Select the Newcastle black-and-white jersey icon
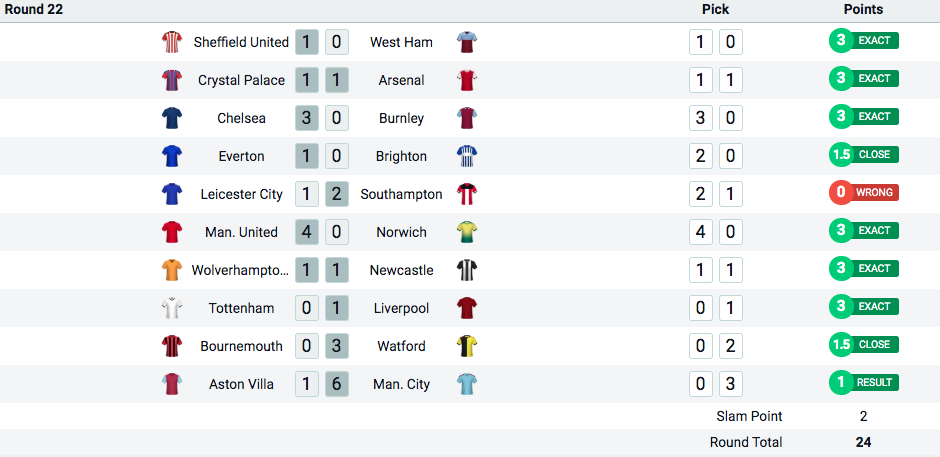Viewport: 940px width, 457px height. click(466, 270)
